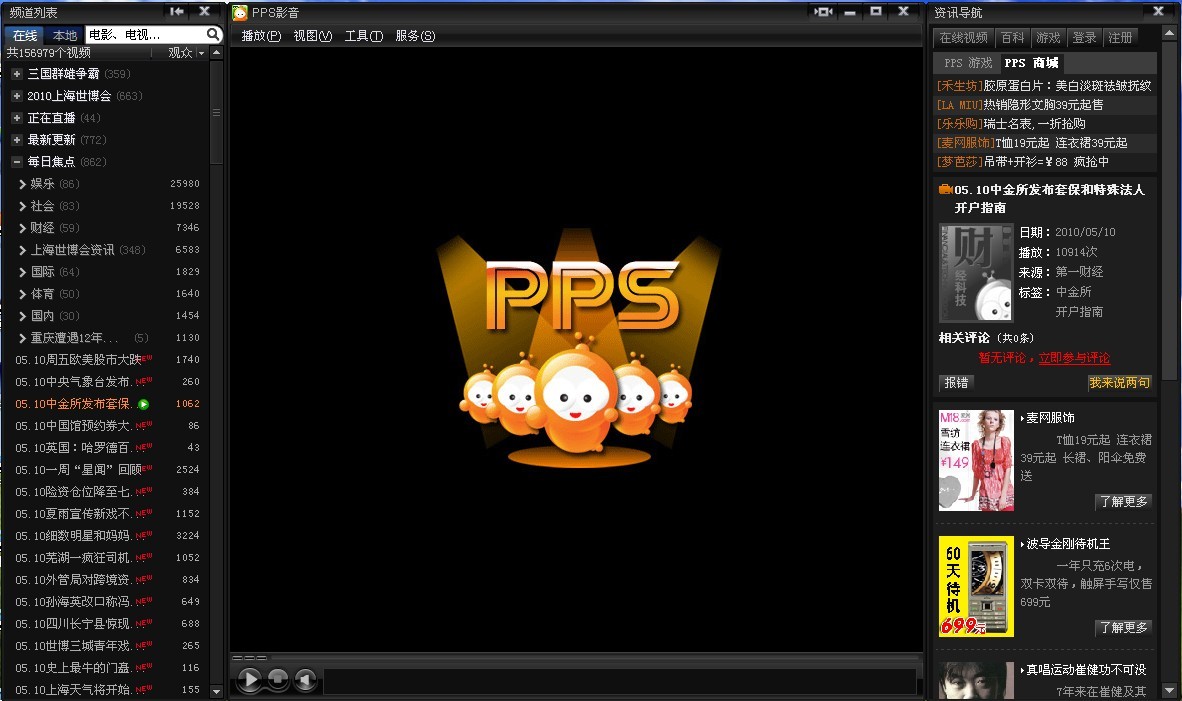The image size is (1182, 701).
Task: Open the 游戏 tab in 资讯导航
Action: 1048,38
